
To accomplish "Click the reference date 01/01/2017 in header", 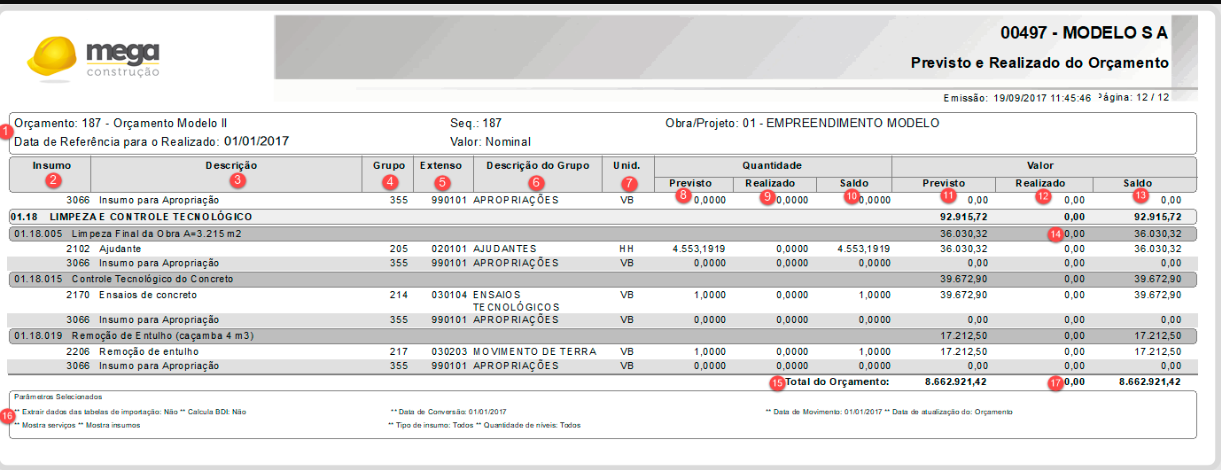I will point(256,141).
